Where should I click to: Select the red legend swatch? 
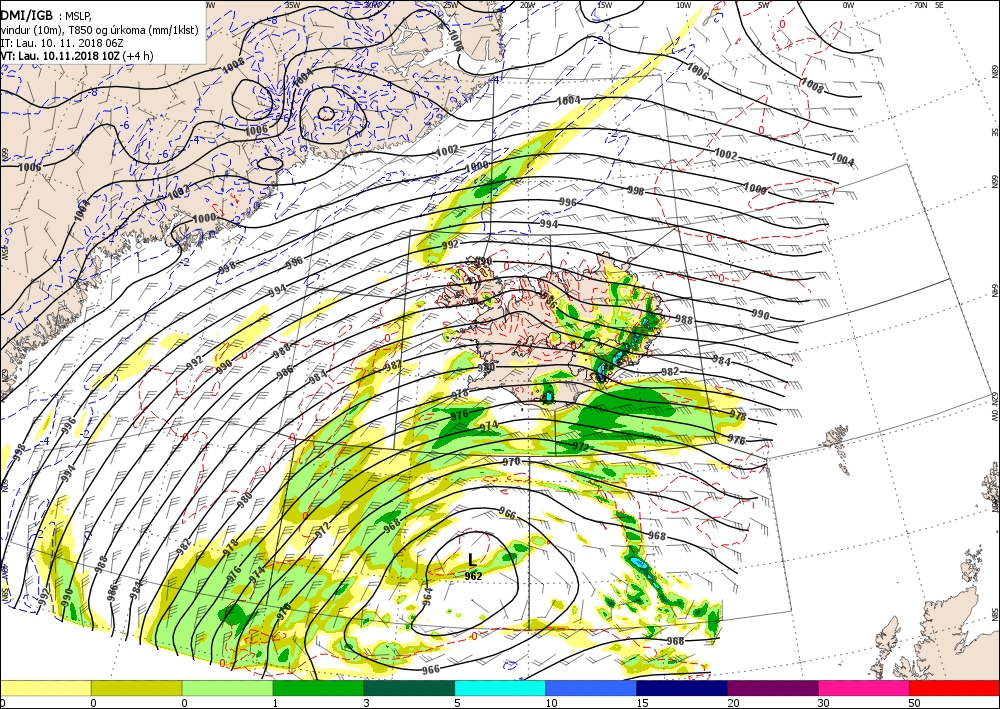click(954, 688)
